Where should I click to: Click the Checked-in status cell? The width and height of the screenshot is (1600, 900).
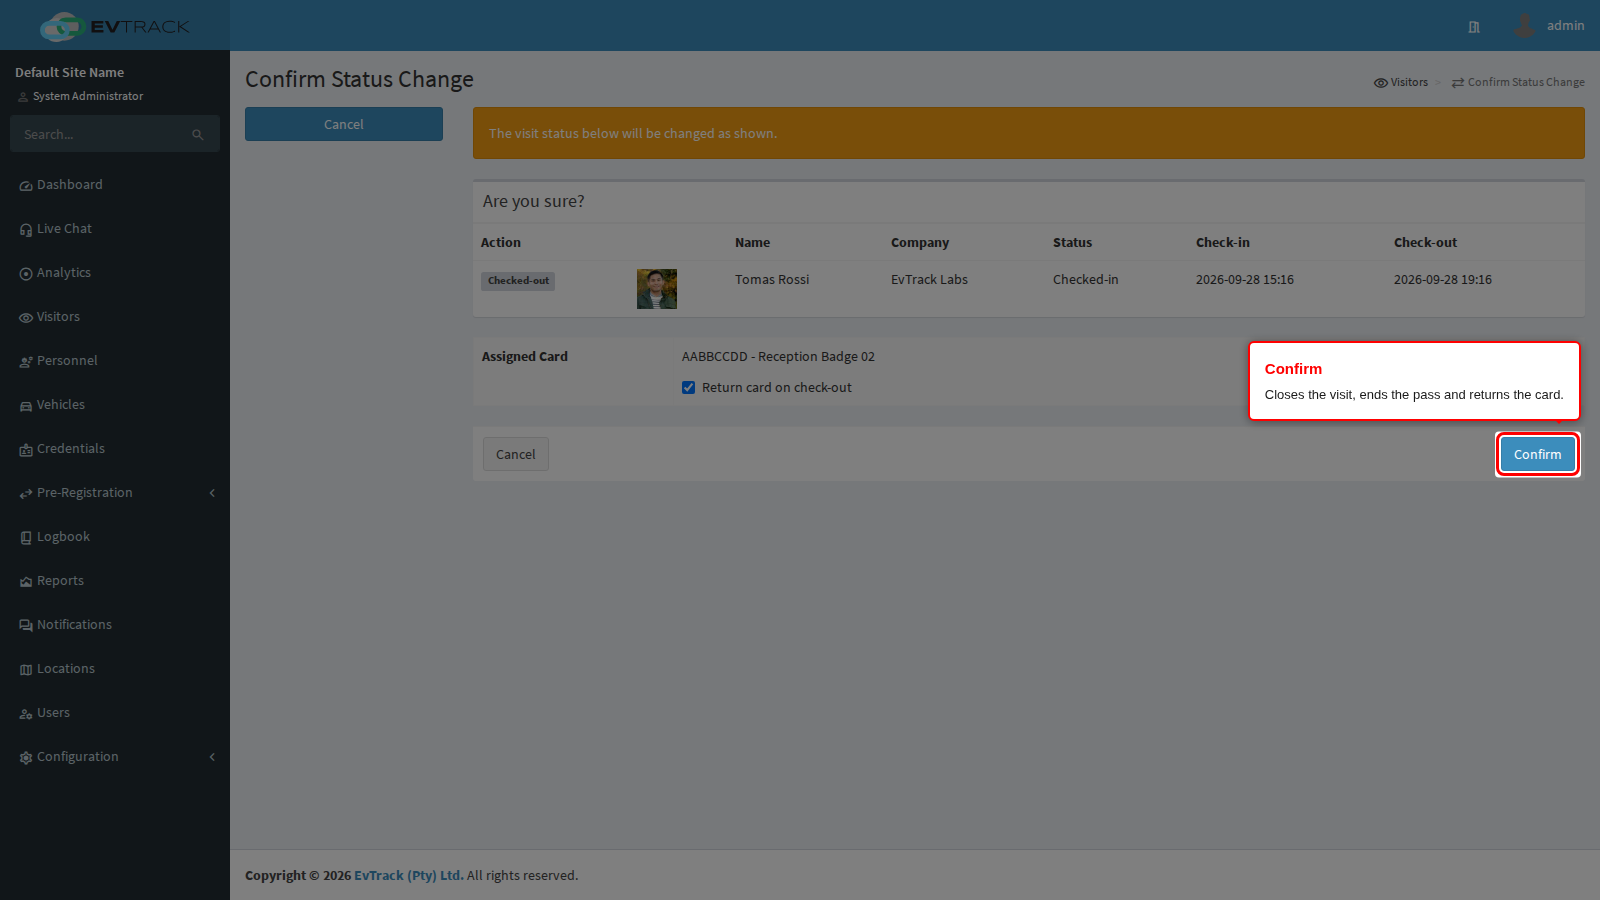tap(1086, 280)
